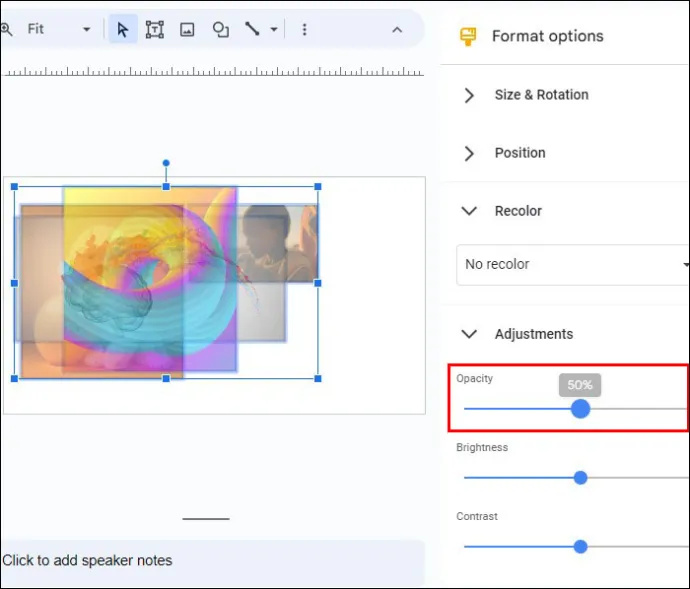Collapse the toolbar with the up caret
The image size is (690, 589).
(x=397, y=29)
